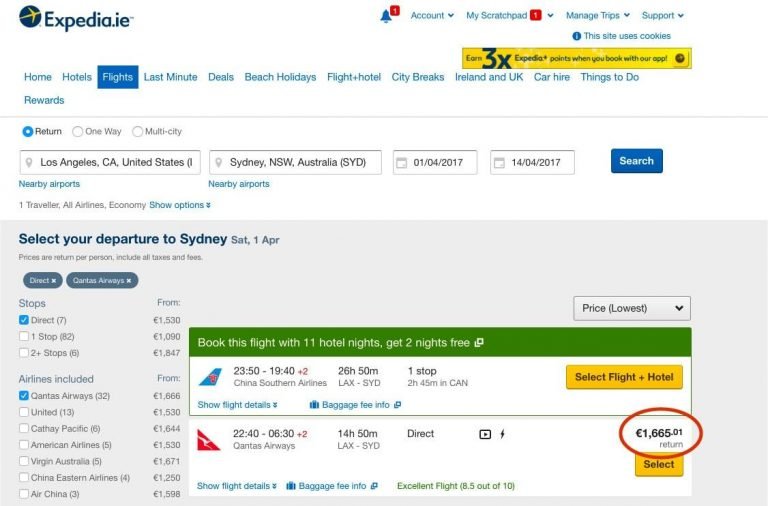Expand Show options for travellers

pos(180,205)
